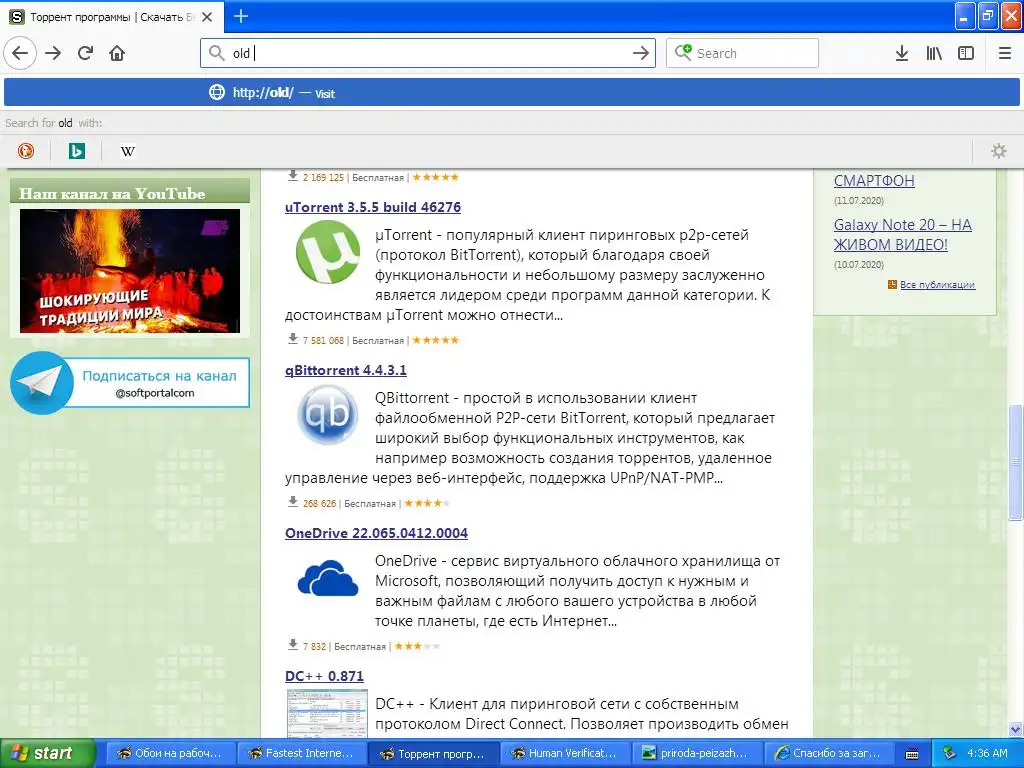1024x768 pixels.
Task: Go back with the browser back arrow
Action: point(20,53)
